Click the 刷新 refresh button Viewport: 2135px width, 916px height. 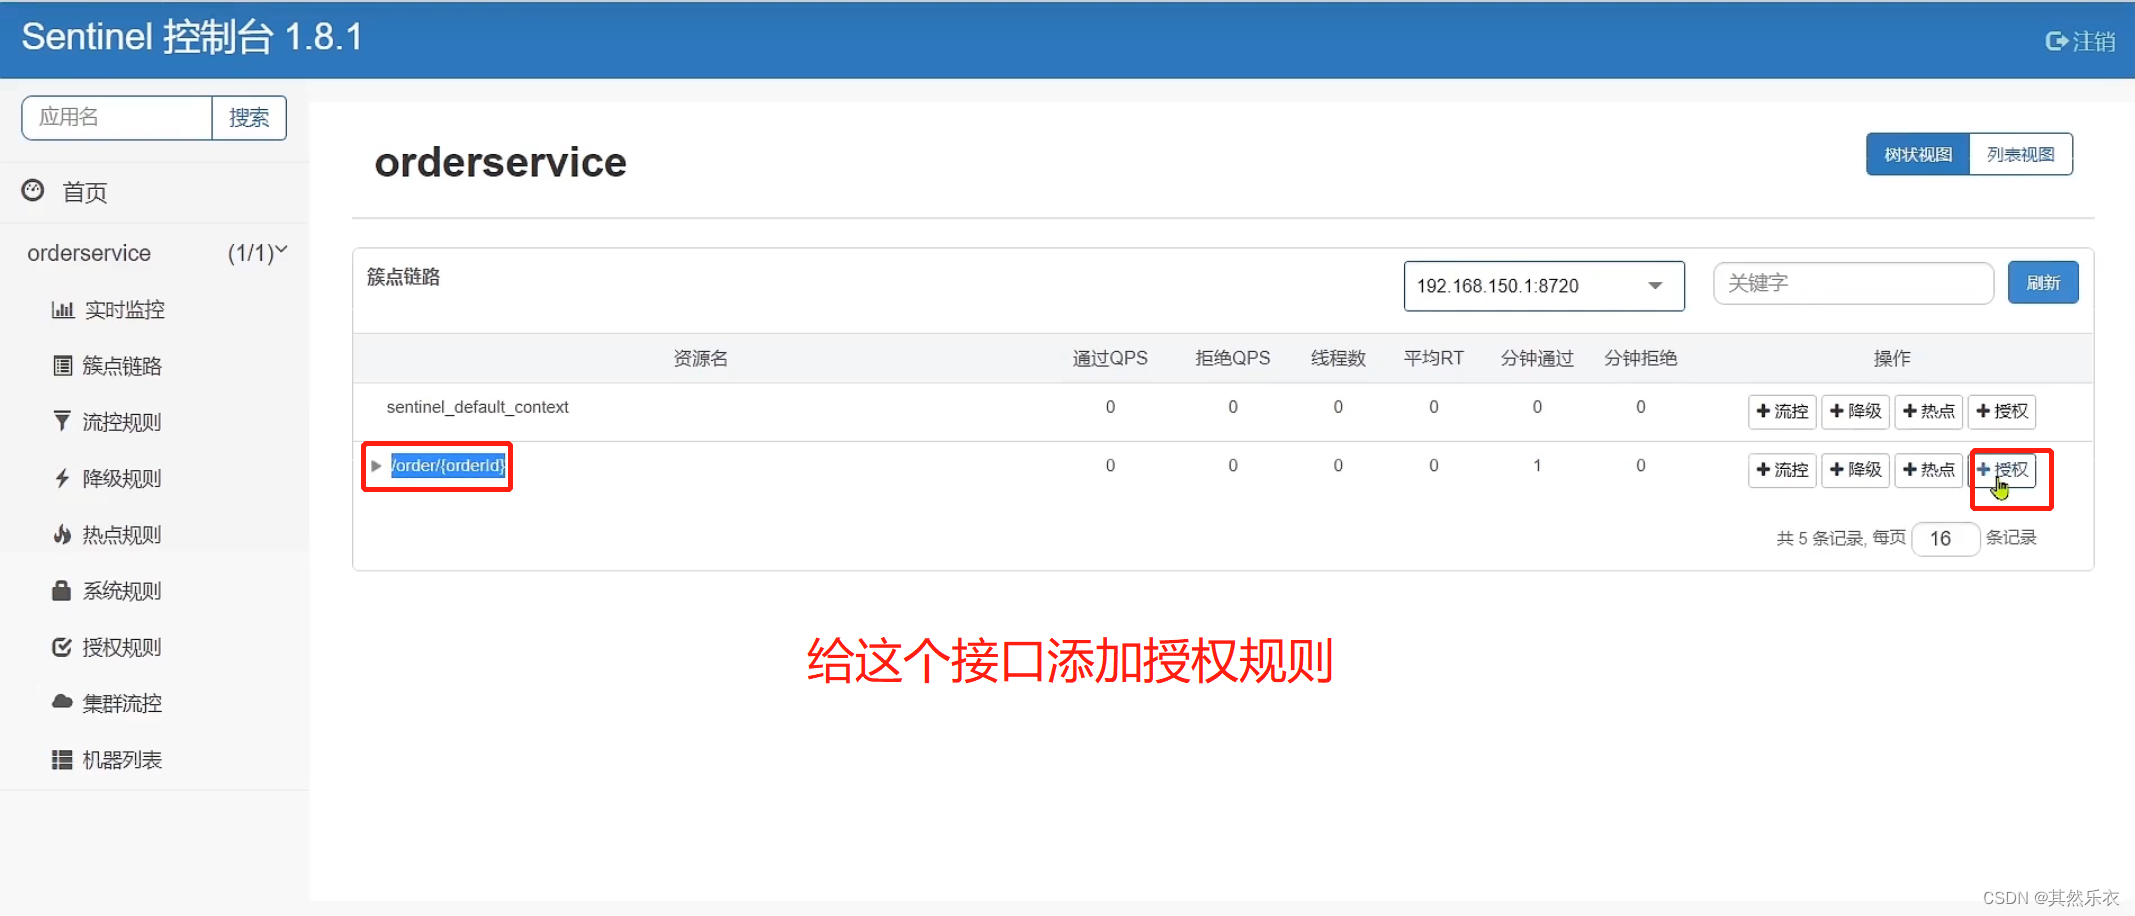[2043, 282]
